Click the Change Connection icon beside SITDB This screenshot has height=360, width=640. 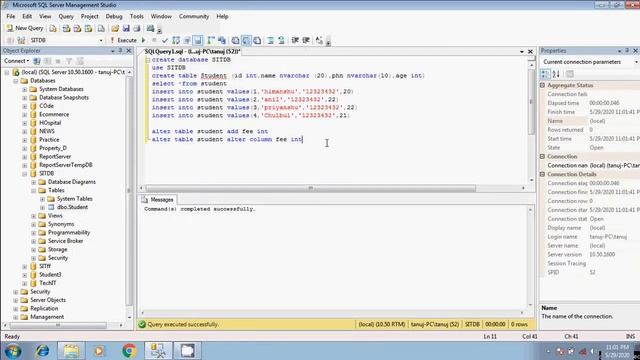21,40
